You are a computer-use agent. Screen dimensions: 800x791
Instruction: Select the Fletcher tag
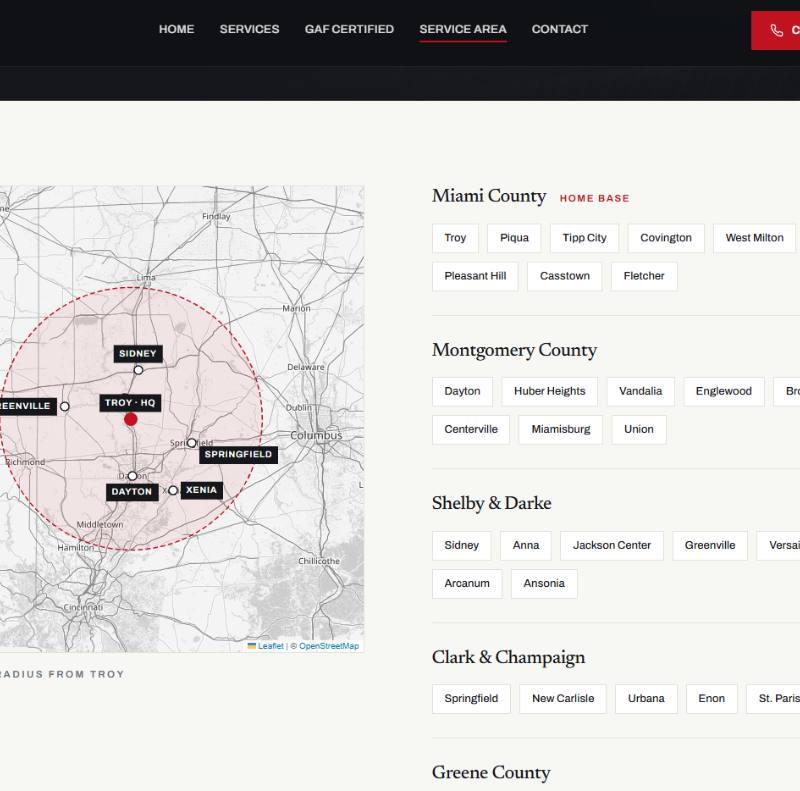point(644,277)
